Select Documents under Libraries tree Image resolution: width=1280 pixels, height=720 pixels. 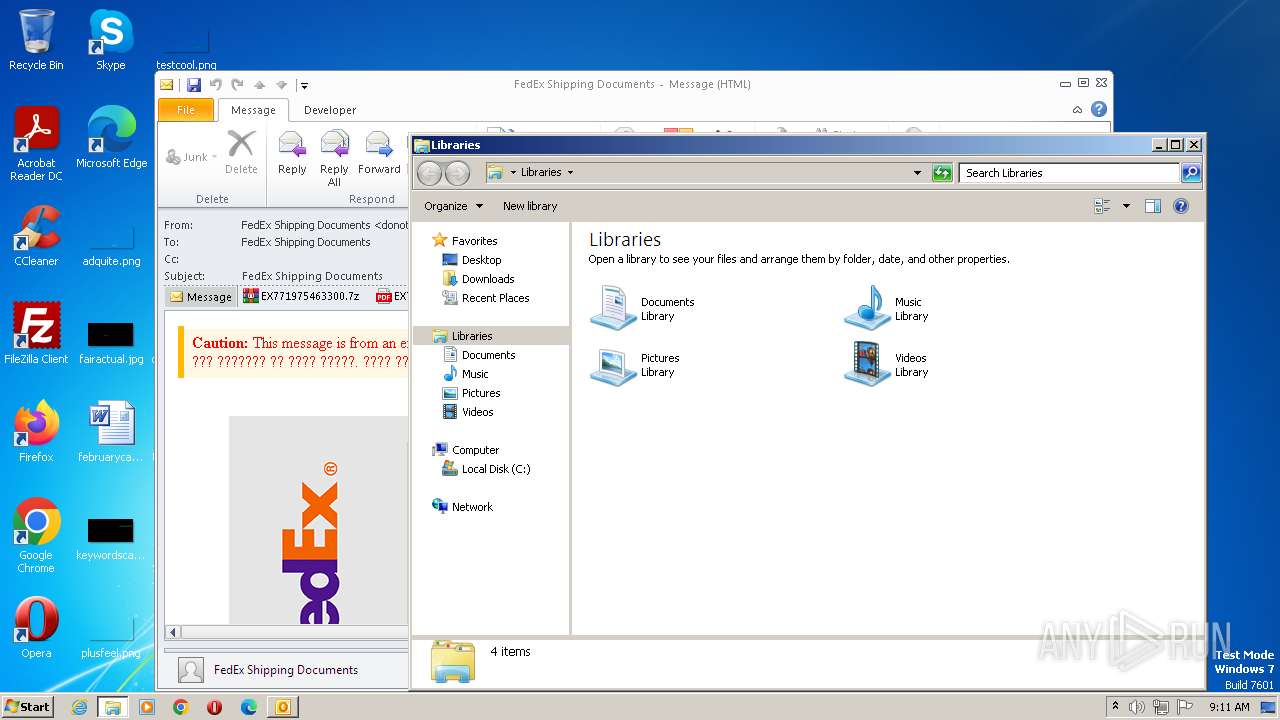coord(478,355)
